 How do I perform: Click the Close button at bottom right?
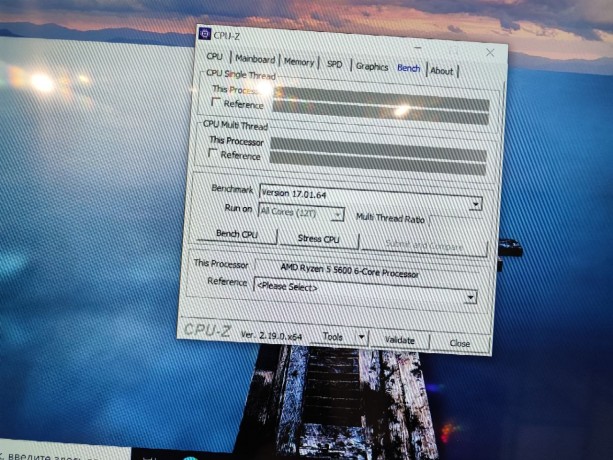[x=459, y=343]
